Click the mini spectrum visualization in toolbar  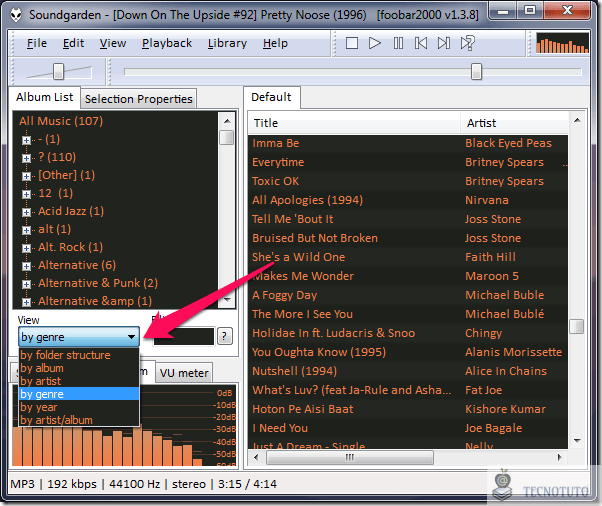tap(562, 43)
